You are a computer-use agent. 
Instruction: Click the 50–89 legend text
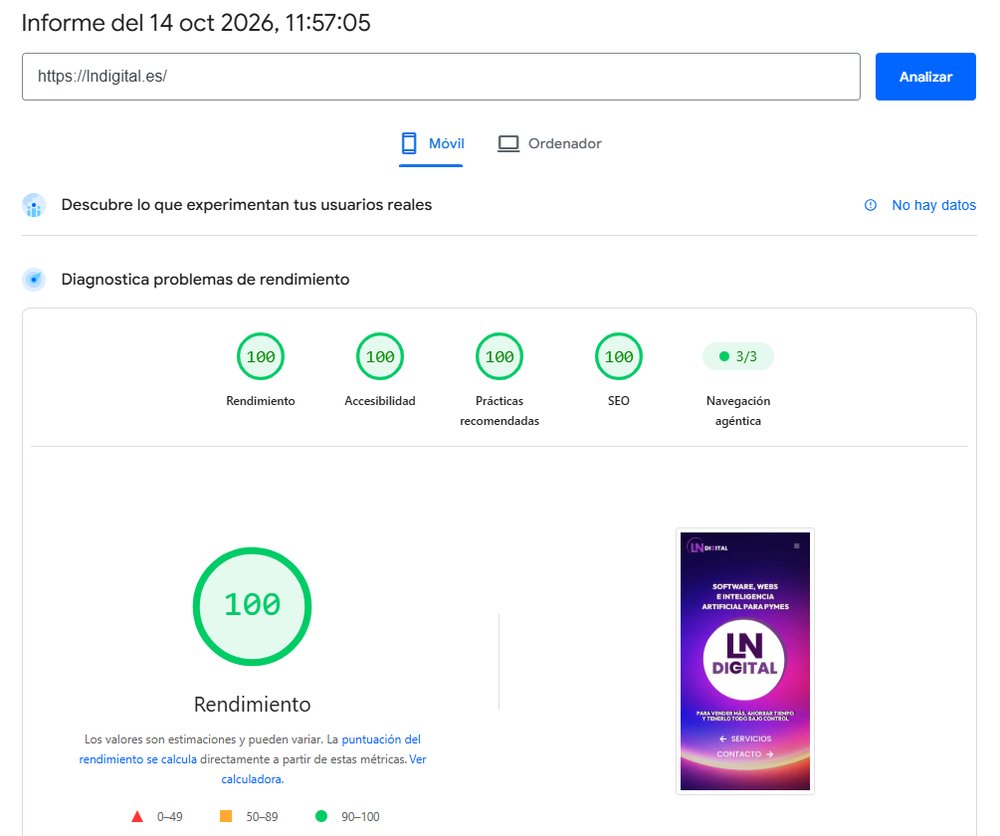(x=262, y=817)
